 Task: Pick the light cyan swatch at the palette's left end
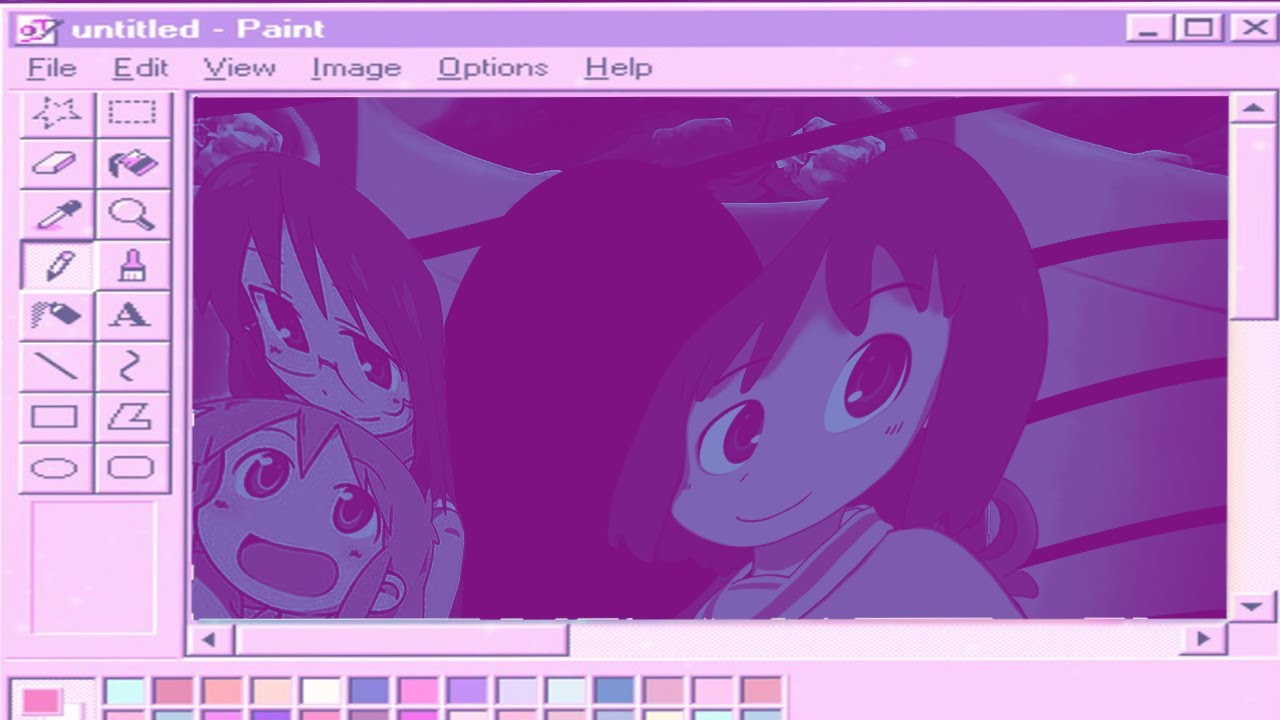coord(124,691)
